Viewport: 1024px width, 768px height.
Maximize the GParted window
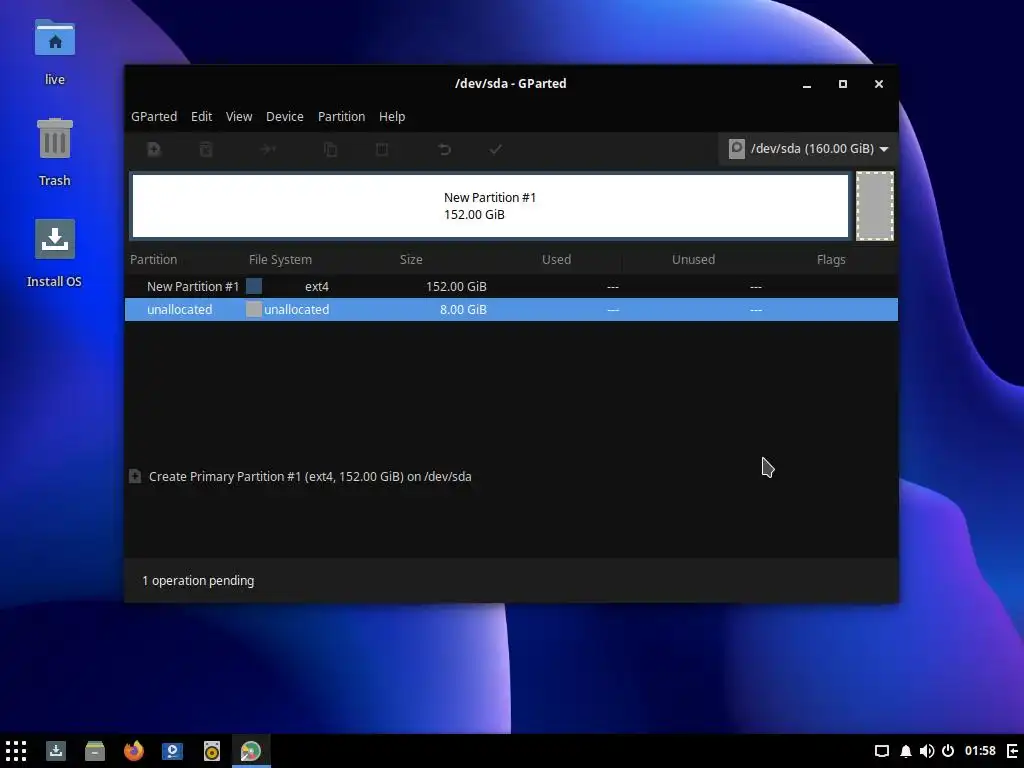843,84
